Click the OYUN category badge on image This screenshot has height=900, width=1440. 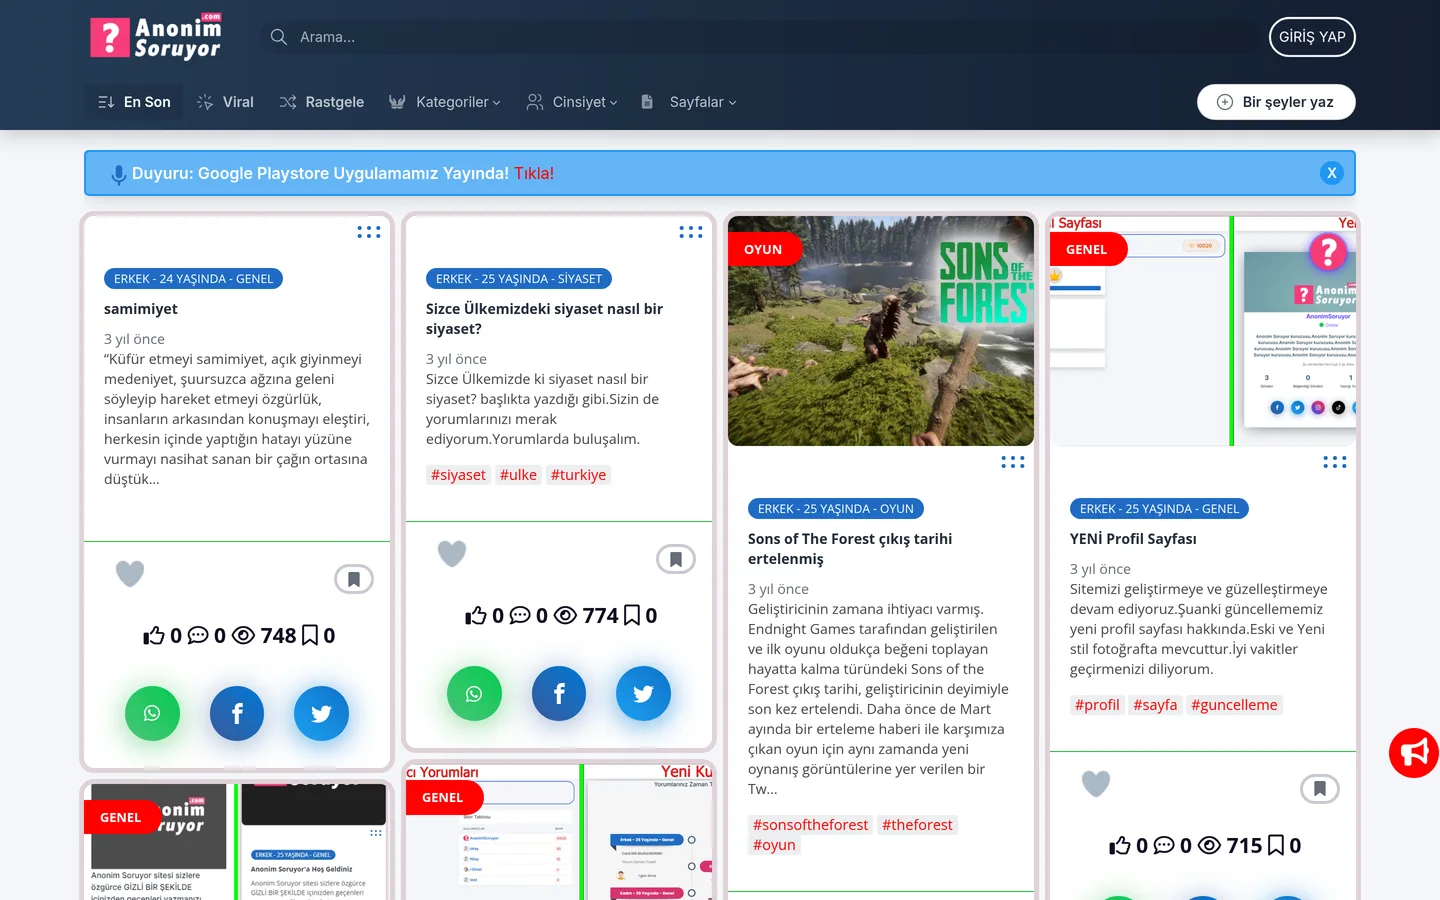(x=763, y=249)
